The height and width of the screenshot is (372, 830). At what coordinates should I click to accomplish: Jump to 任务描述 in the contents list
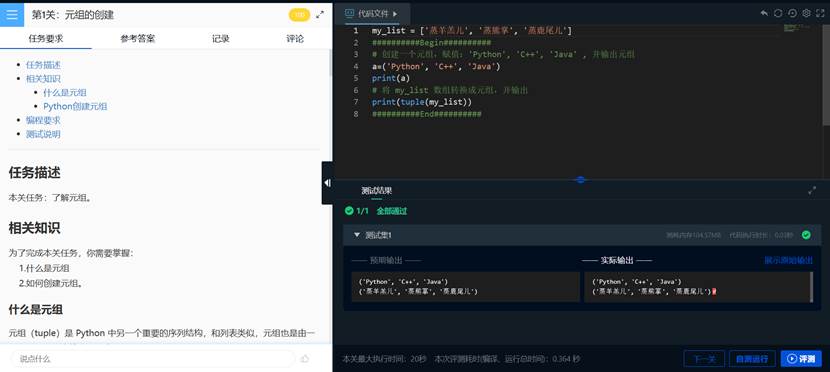click(43, 65)
